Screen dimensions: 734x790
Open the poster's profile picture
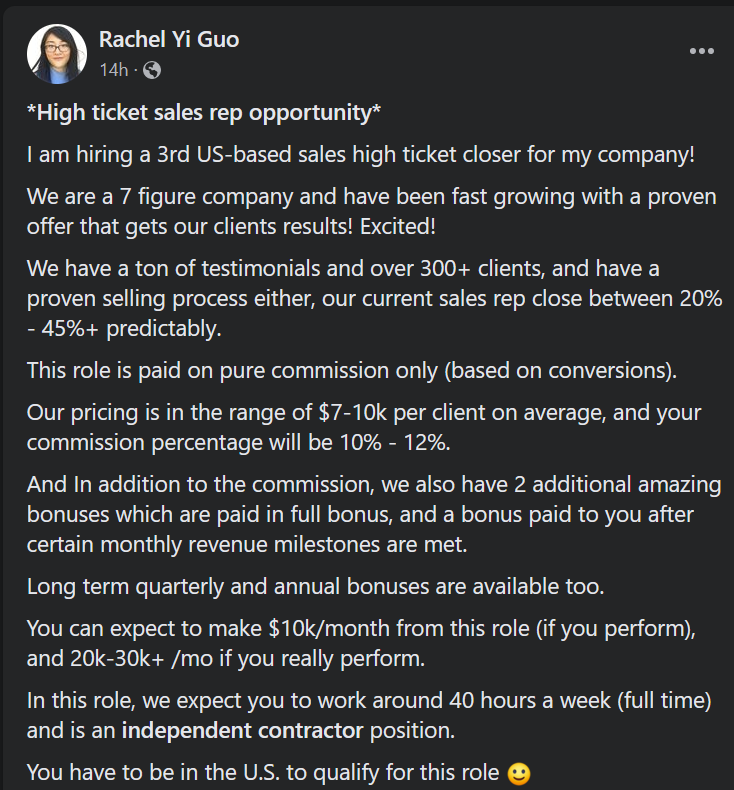click(x=56, y=54)
